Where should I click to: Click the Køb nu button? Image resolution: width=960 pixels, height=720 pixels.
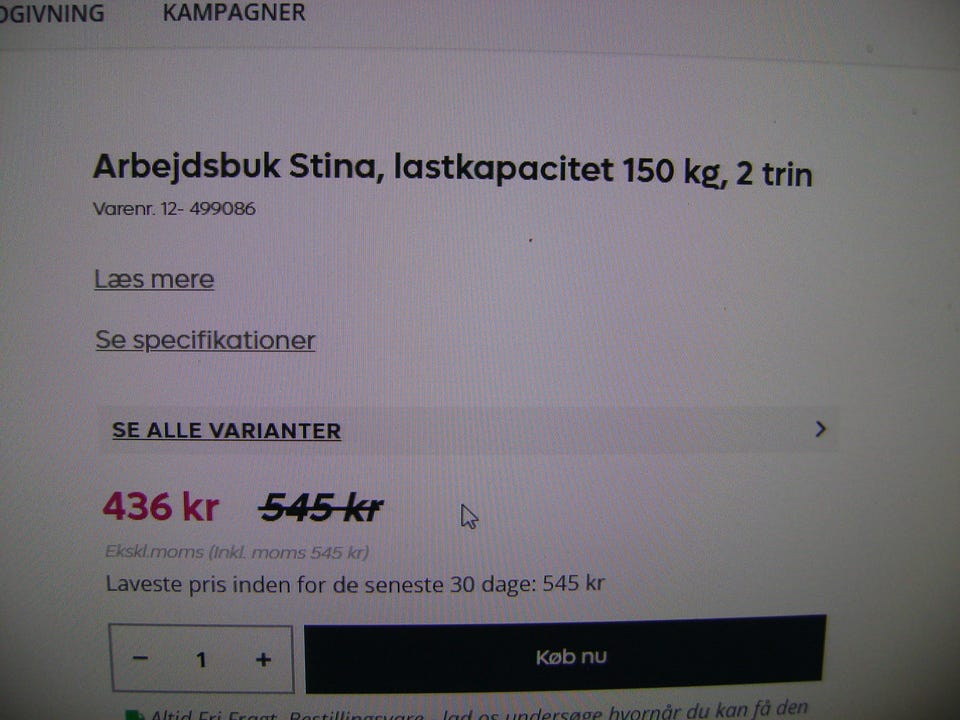pos(564,655)
